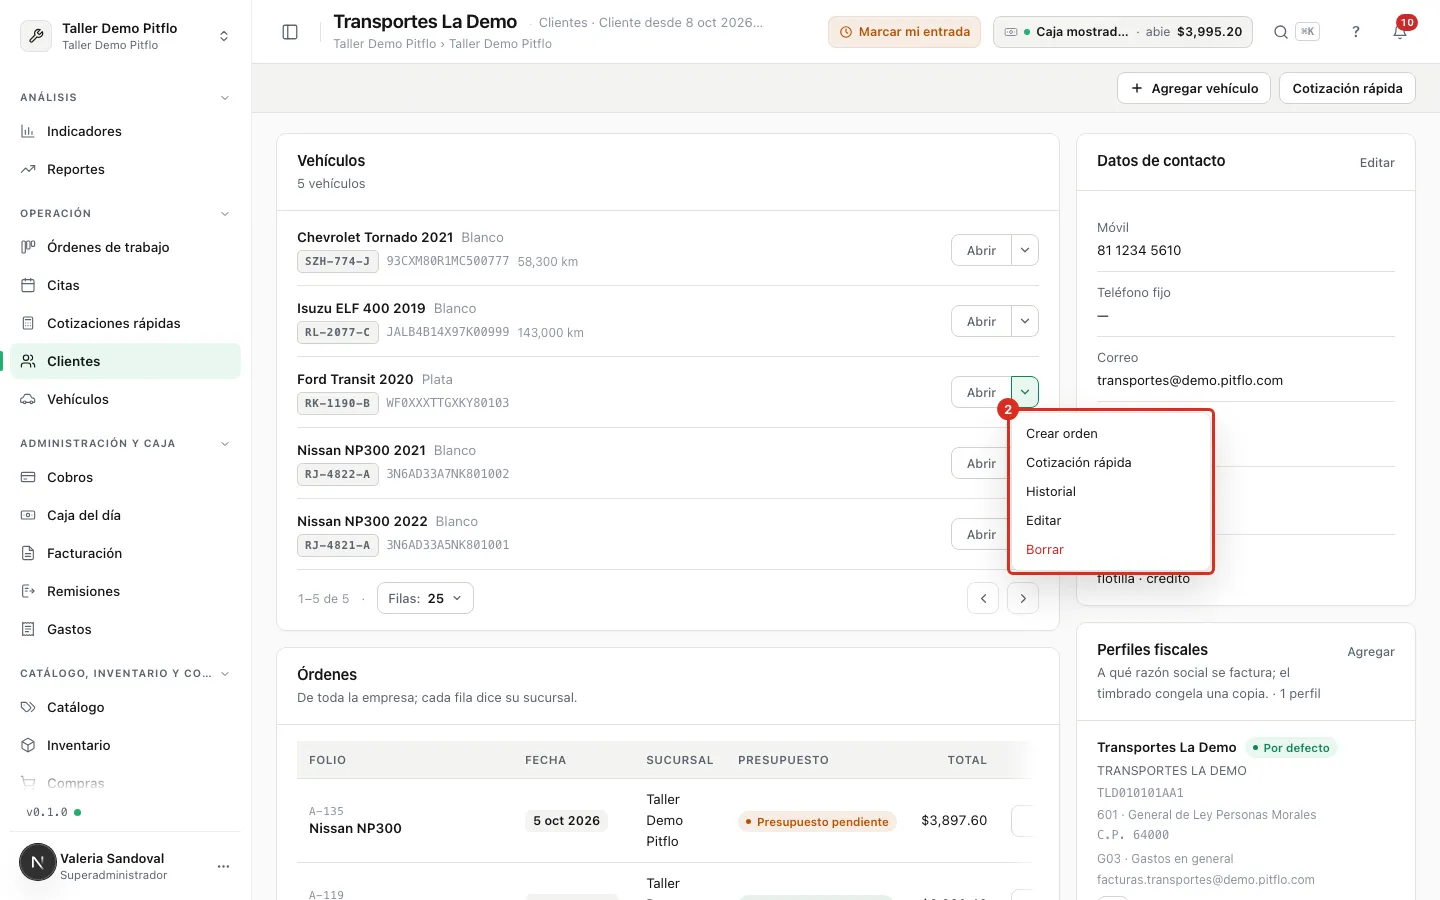Edit the Datos de contacto

pyautogui.click(x=1377, y=162)
